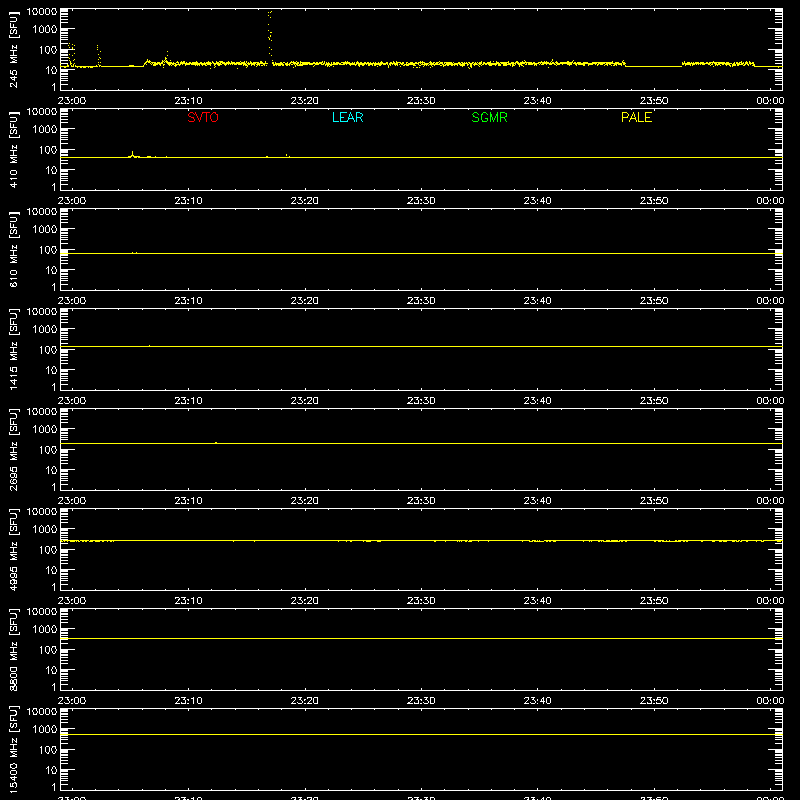Select the 245 MHz [SFU] axis title
Viewport: 800px width, 800px height.
(13, 49)
